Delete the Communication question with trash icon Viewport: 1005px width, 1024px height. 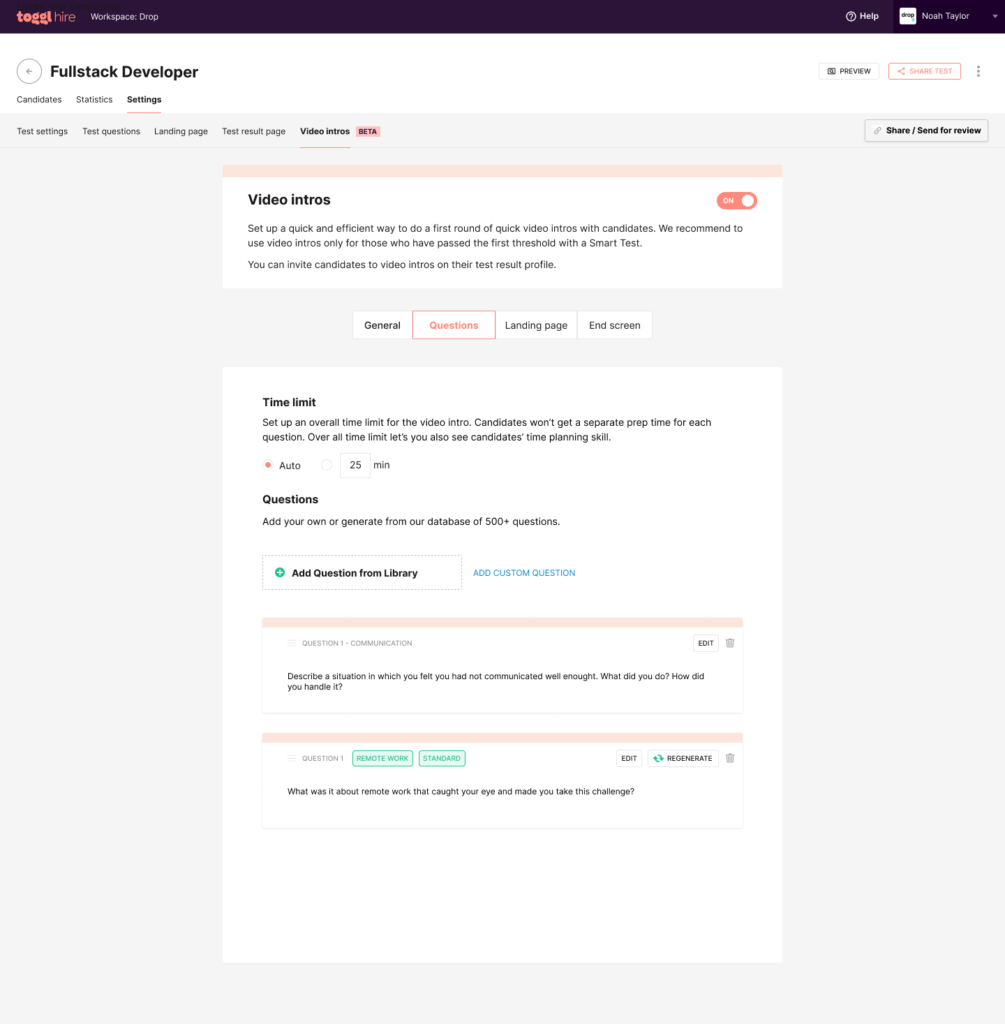[x=730, y=643]
